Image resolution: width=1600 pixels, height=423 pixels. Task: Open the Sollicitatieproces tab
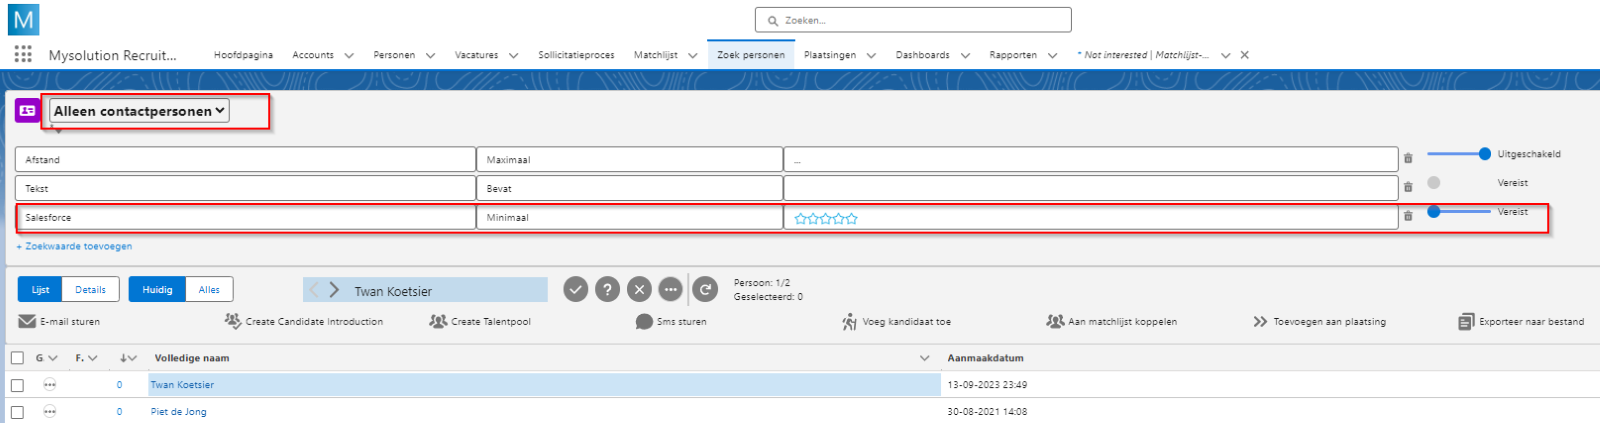(576, 55)
